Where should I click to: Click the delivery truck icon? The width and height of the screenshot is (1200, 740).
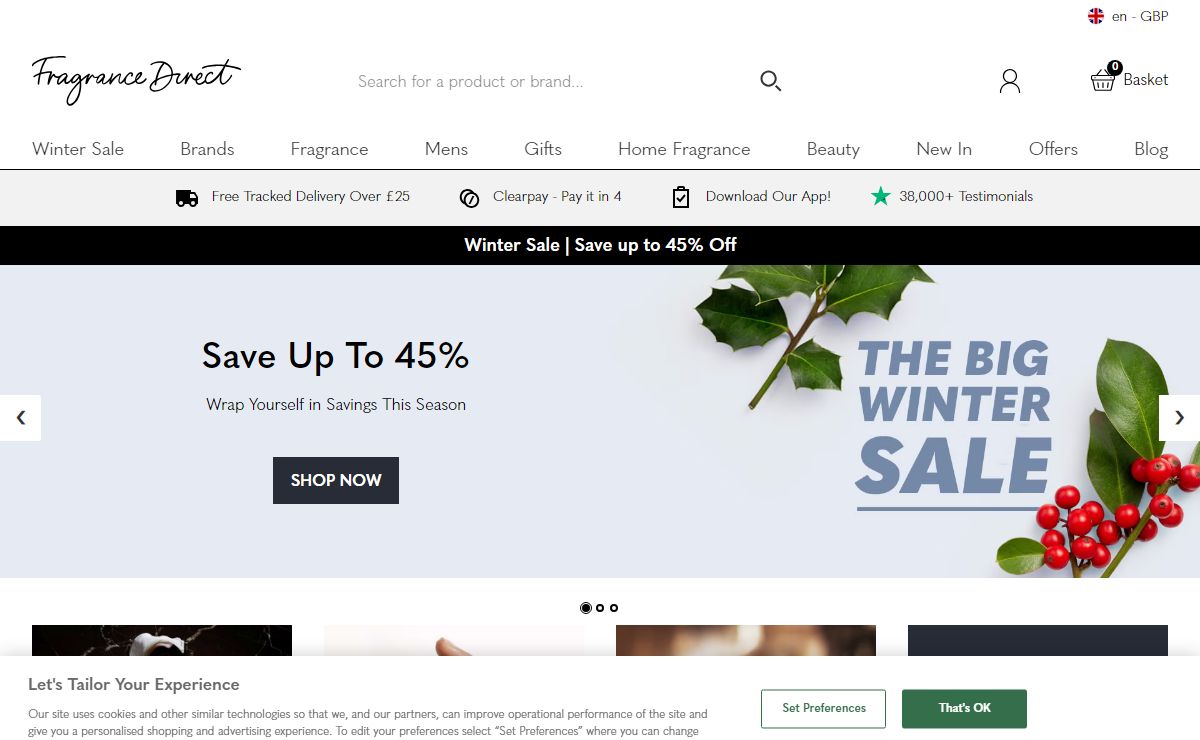point(187,197)
